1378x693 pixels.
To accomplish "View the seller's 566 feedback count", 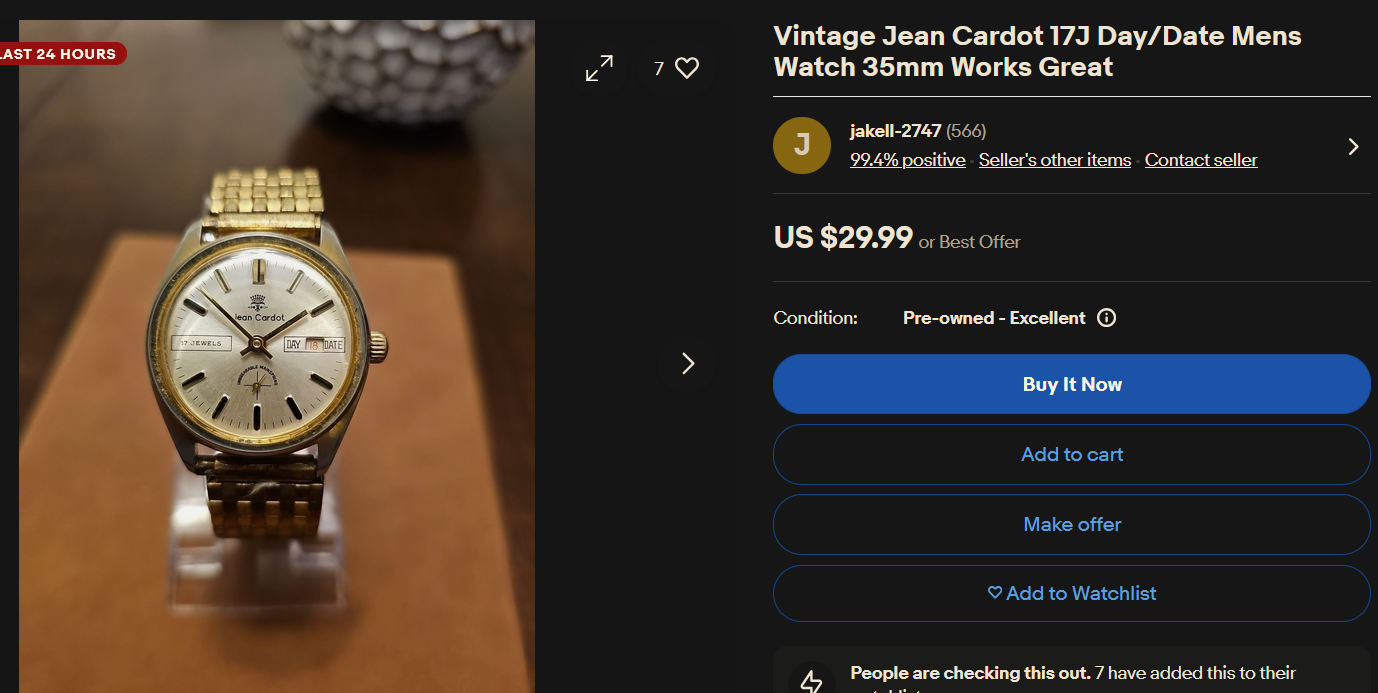I will 967,131.
